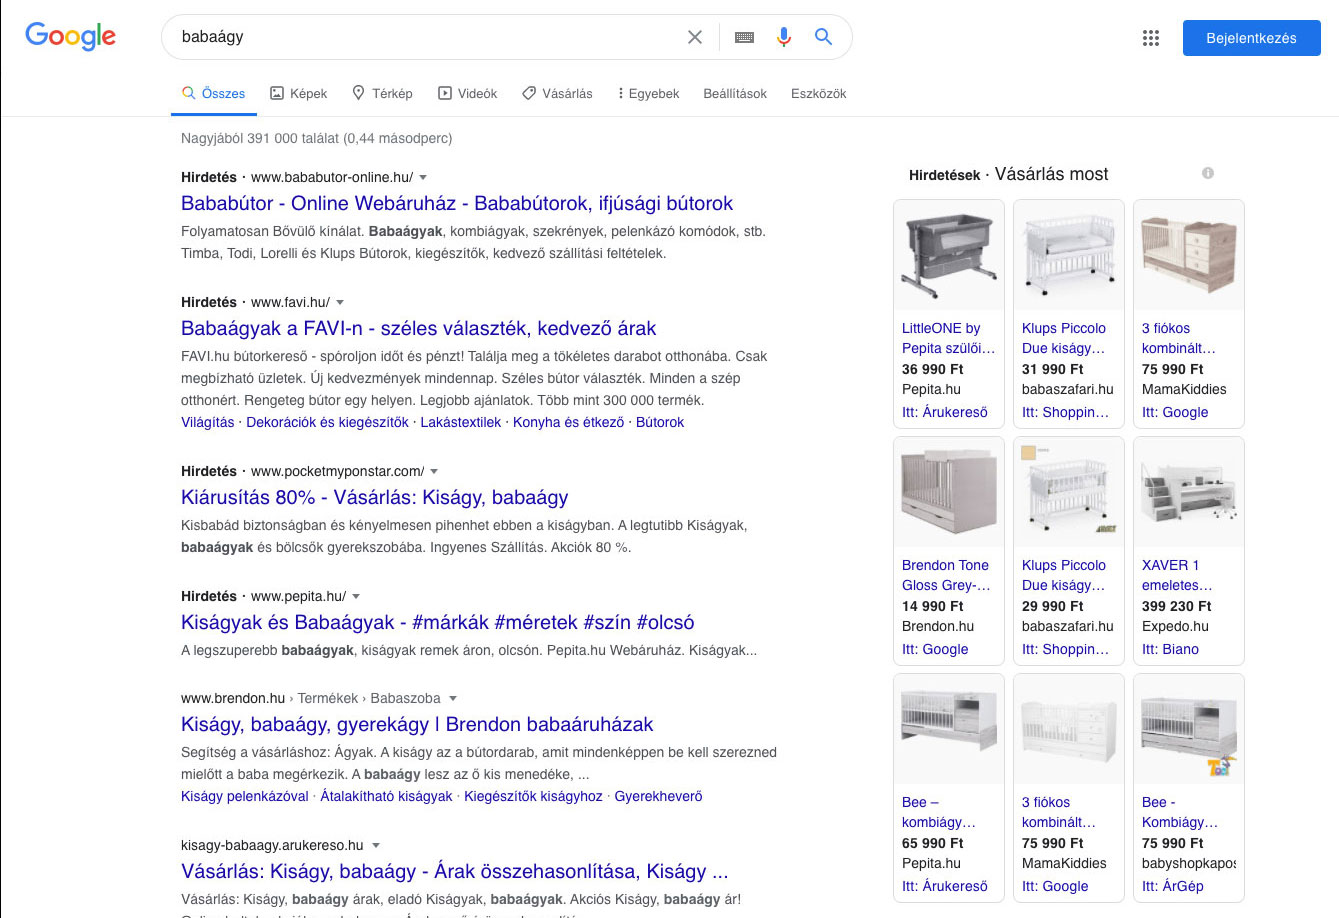1339x918 pixels.
Task: Open the Egyebek menu
Action: (649, 93)
